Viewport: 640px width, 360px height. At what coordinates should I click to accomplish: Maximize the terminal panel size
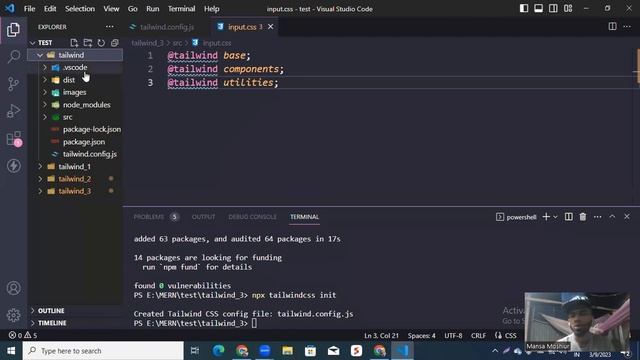click(612, 217)
